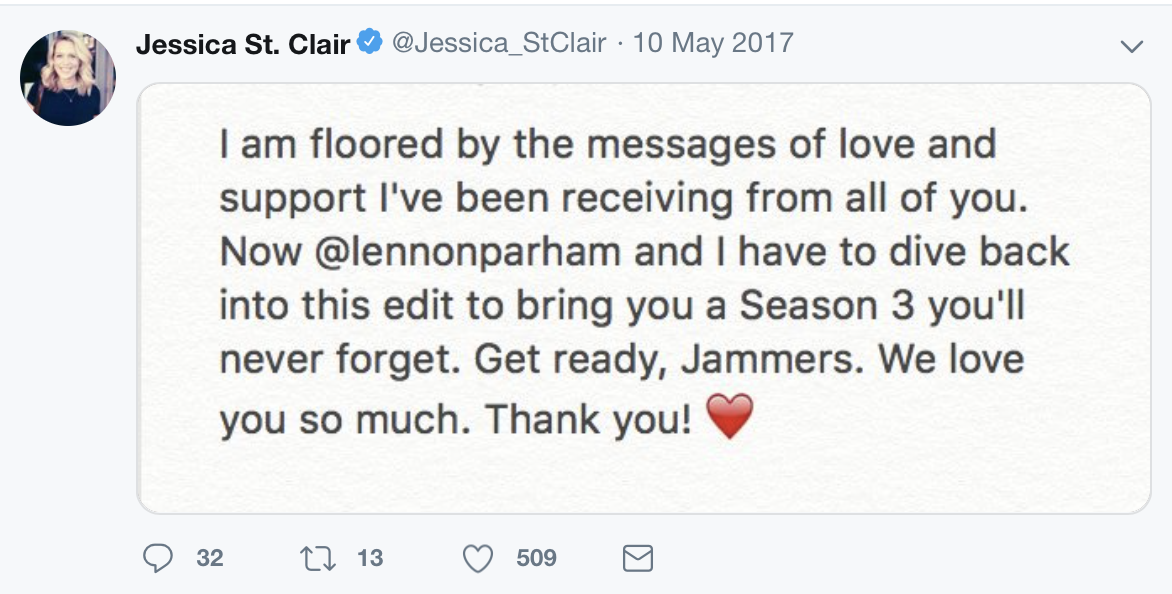
Task: Click @lennonparham mention inside the image text
Action: coord(468,252)
